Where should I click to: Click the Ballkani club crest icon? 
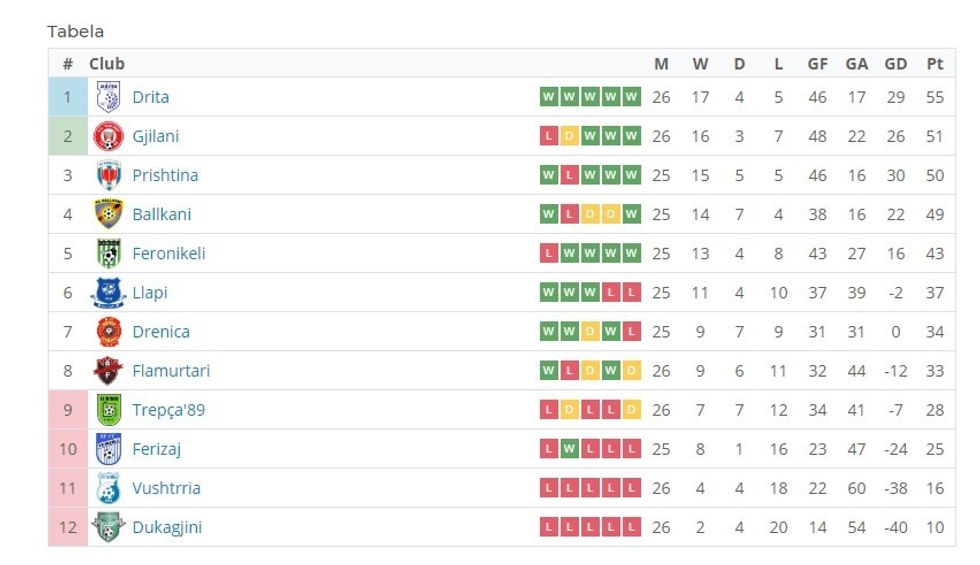tap(108, 214)
